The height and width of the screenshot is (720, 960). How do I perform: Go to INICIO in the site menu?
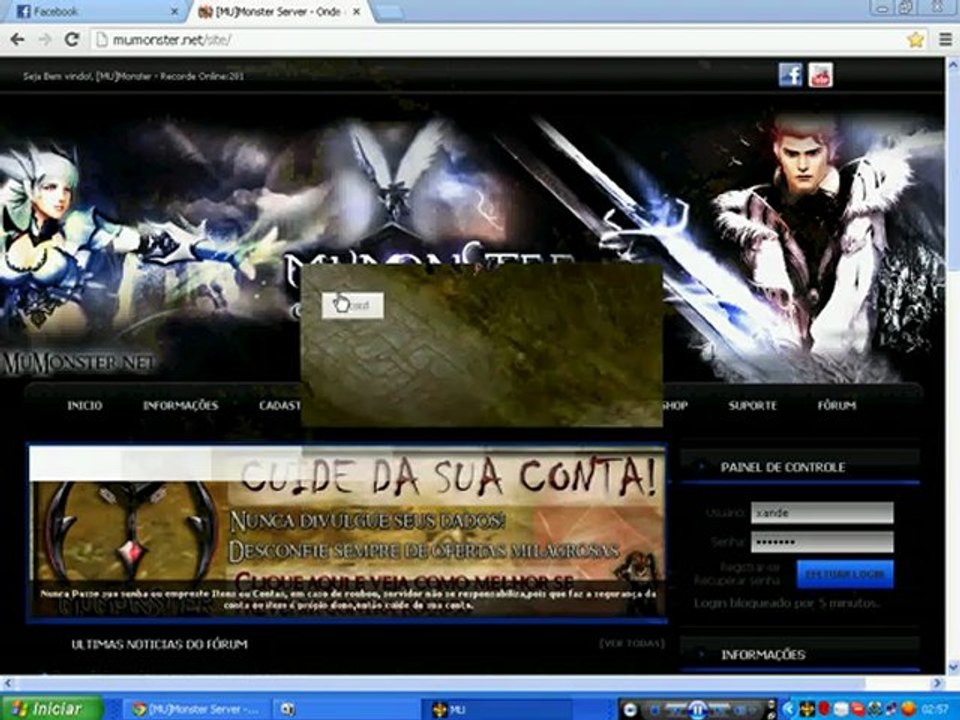84,405
